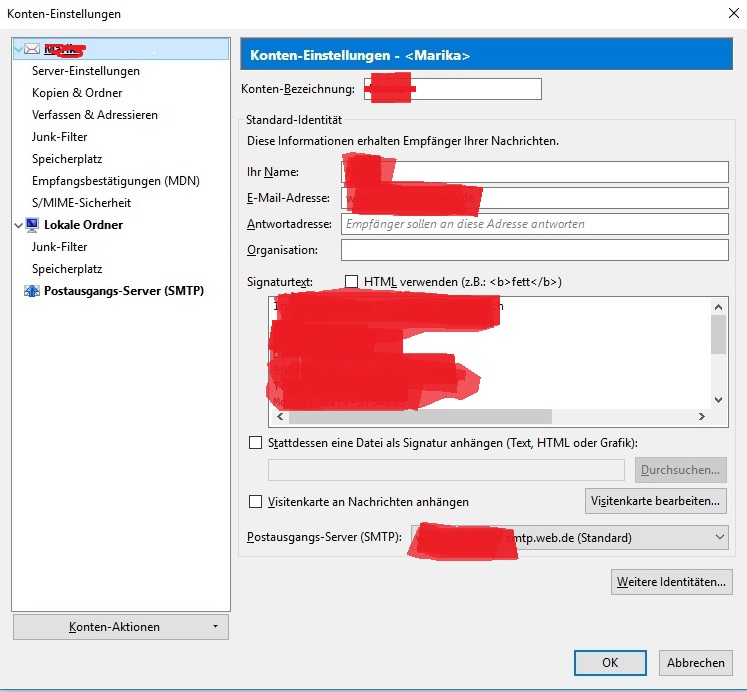This screenshot has height=692, width=747.
Task: Confirm settings with the OK button
Action: pos(610,662)
